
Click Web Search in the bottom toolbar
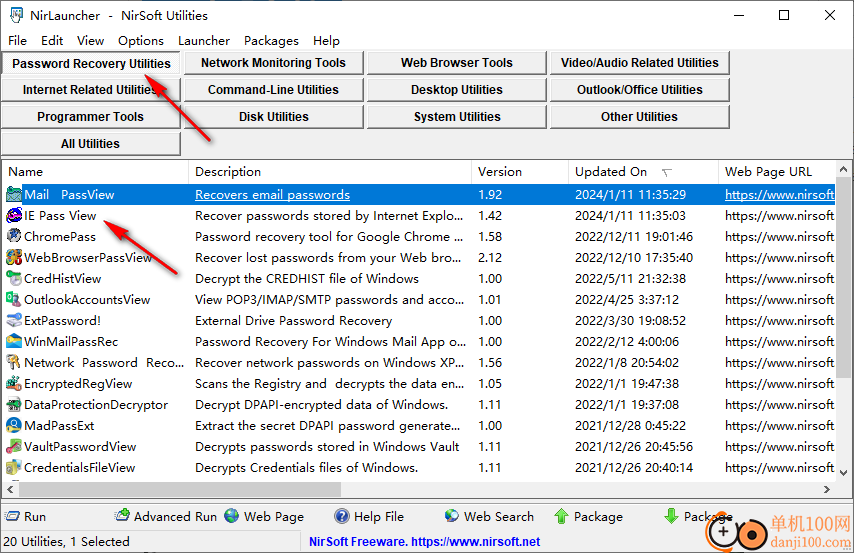coord(489,516)
